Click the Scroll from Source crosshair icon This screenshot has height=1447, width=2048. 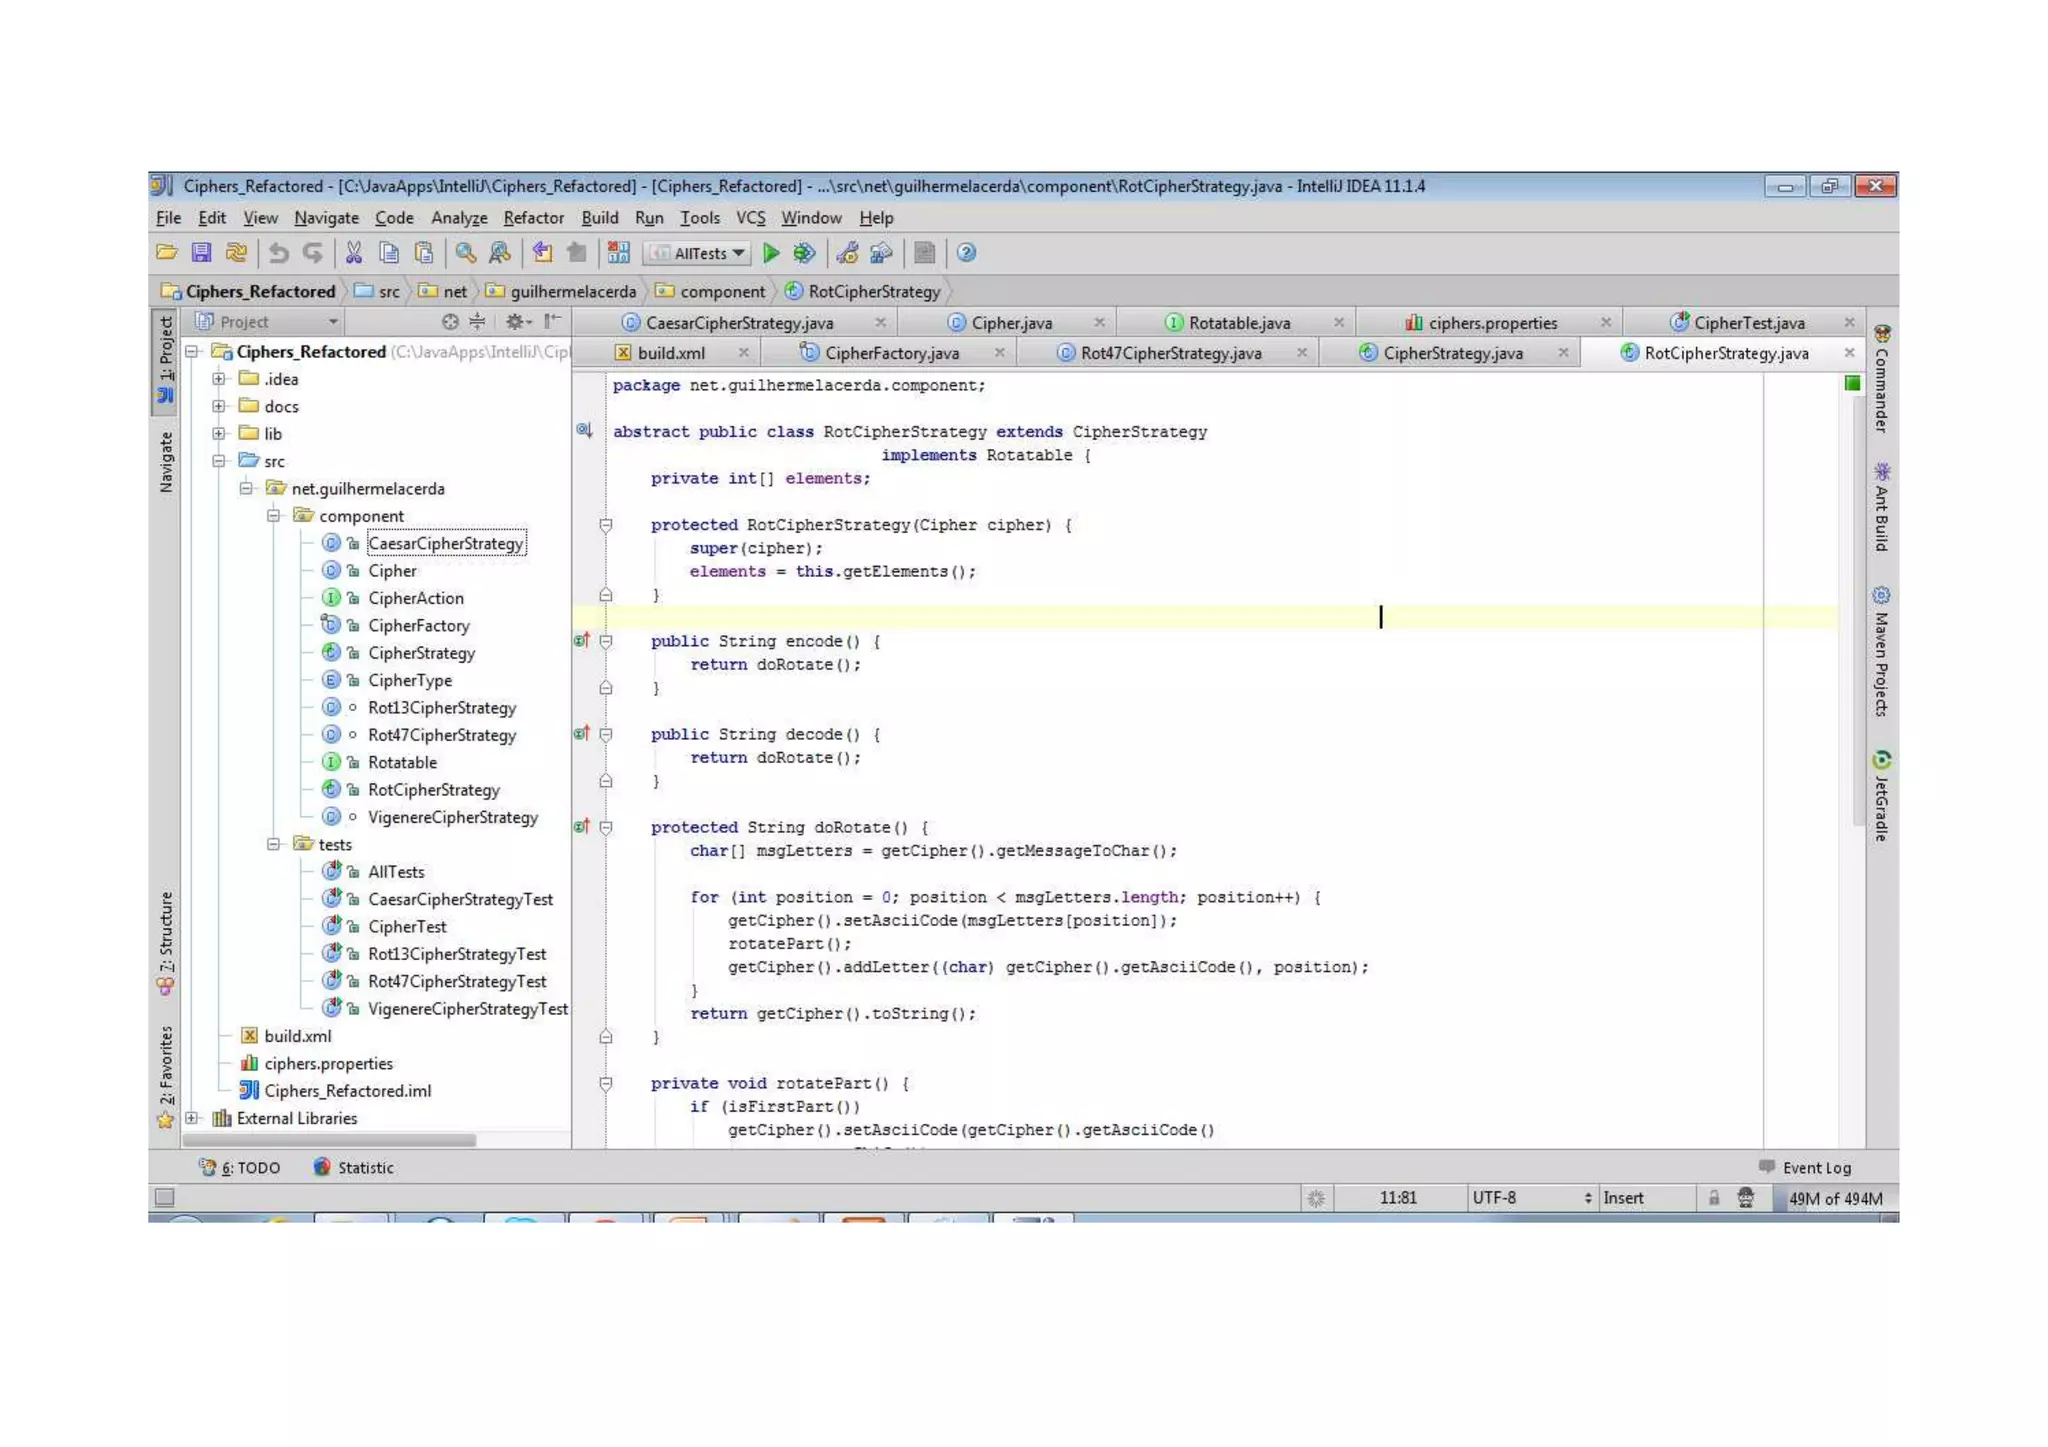pos(450,322)
